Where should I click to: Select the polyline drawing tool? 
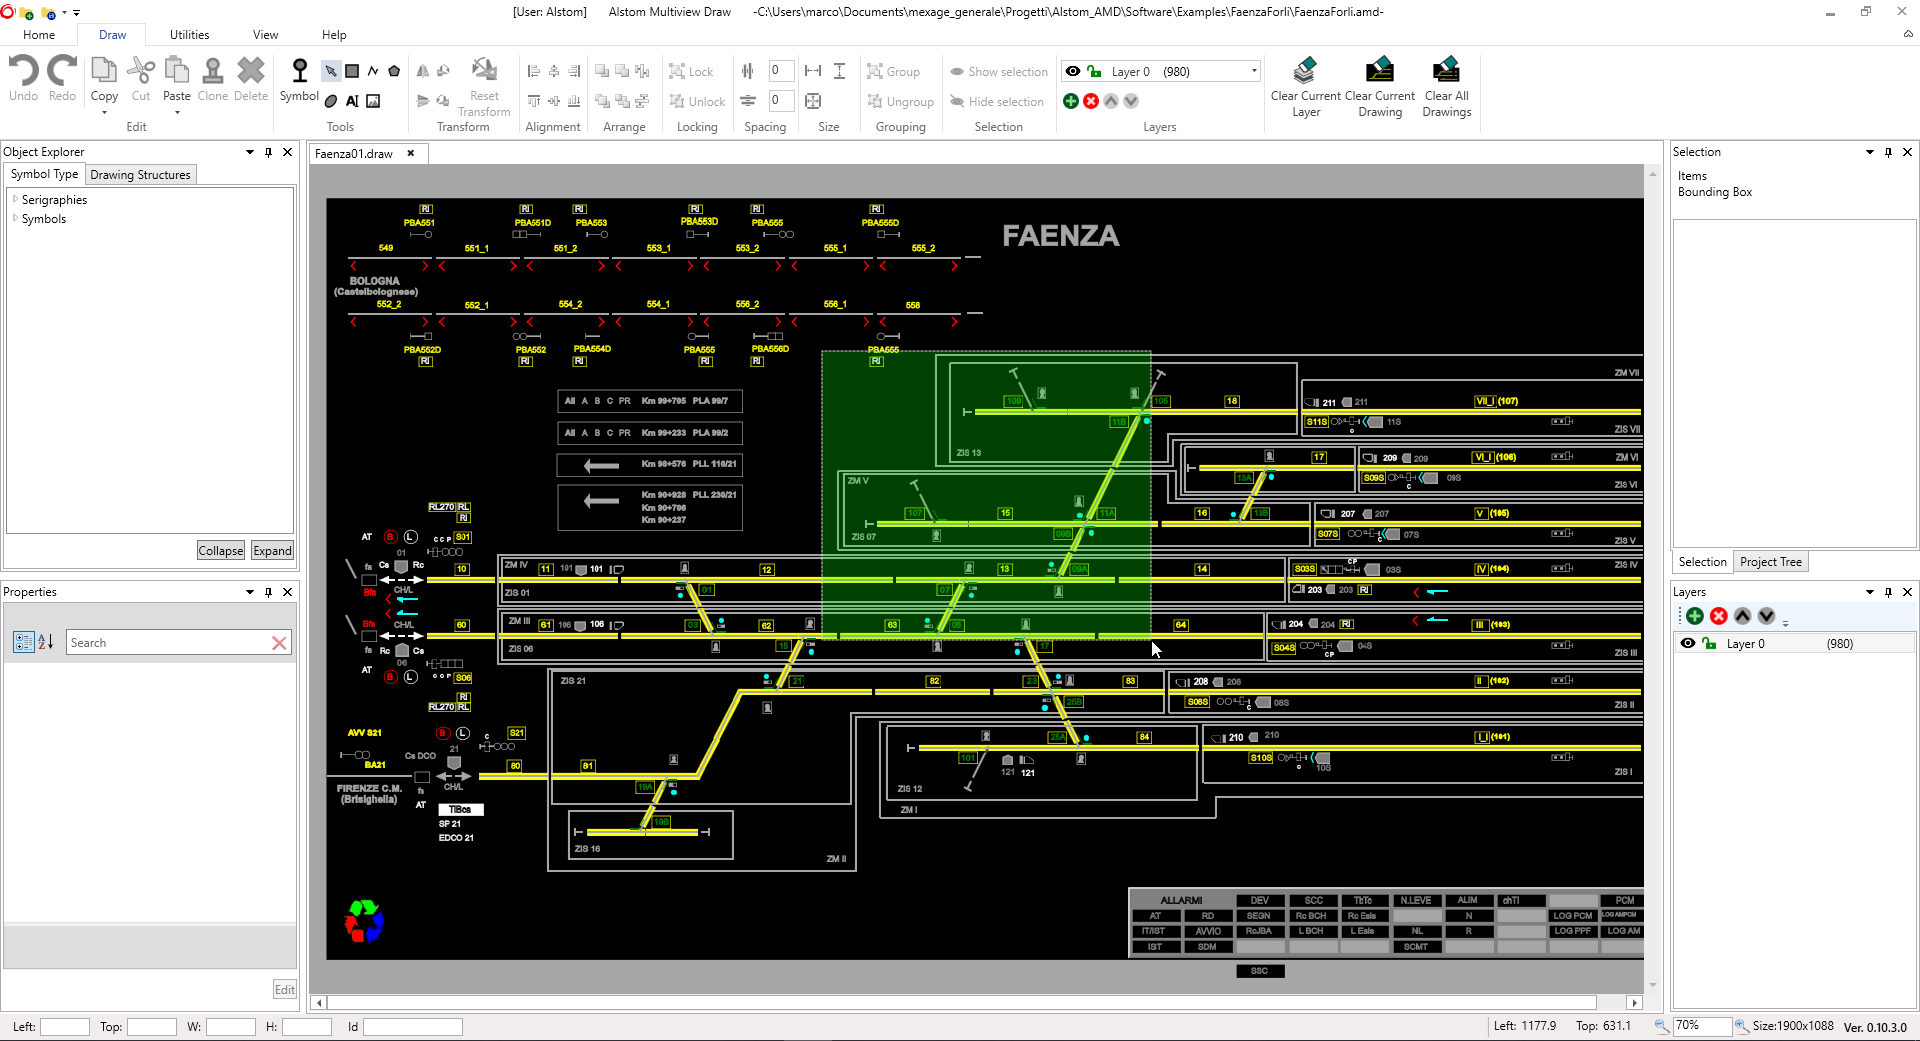pyautogui.click(x=373, y=71)
